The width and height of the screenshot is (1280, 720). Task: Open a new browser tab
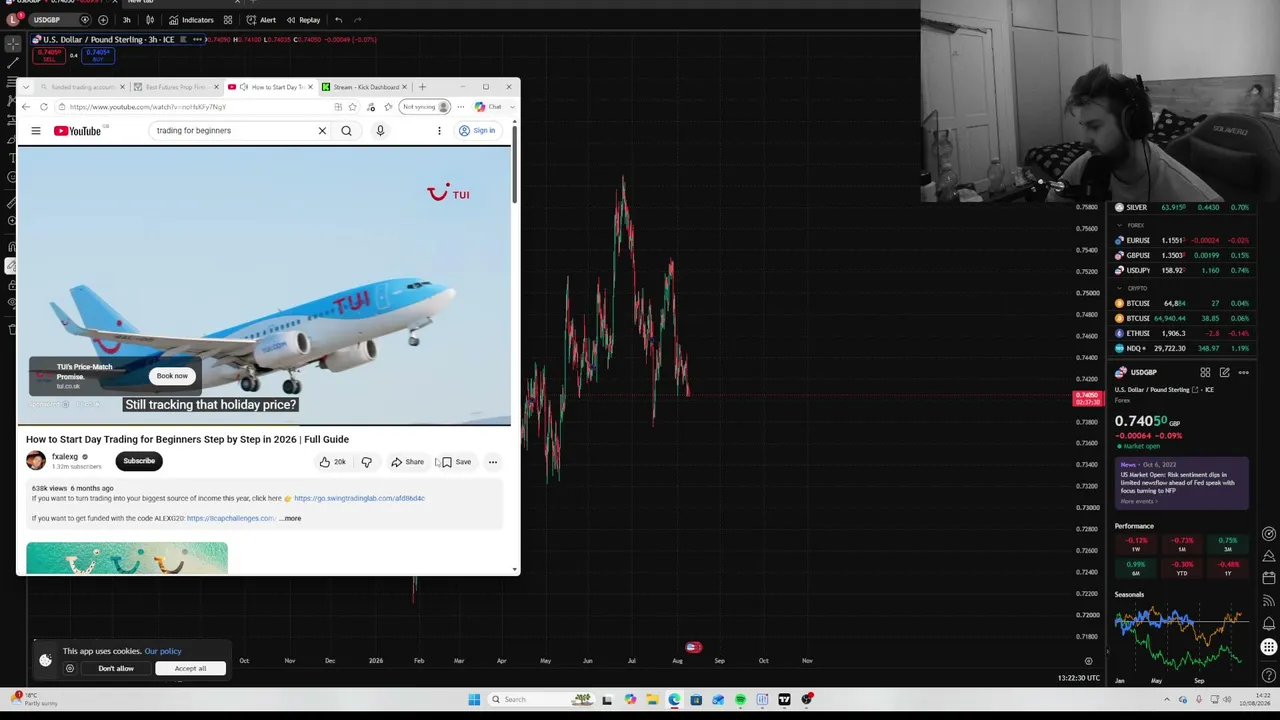pyautogui.click(x=422, y=87)
